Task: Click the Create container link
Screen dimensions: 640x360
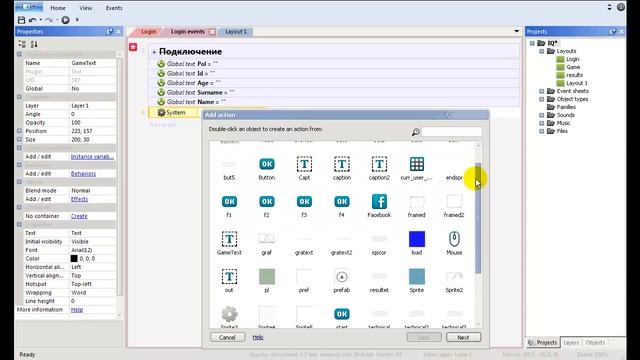Action: (79, 216)
